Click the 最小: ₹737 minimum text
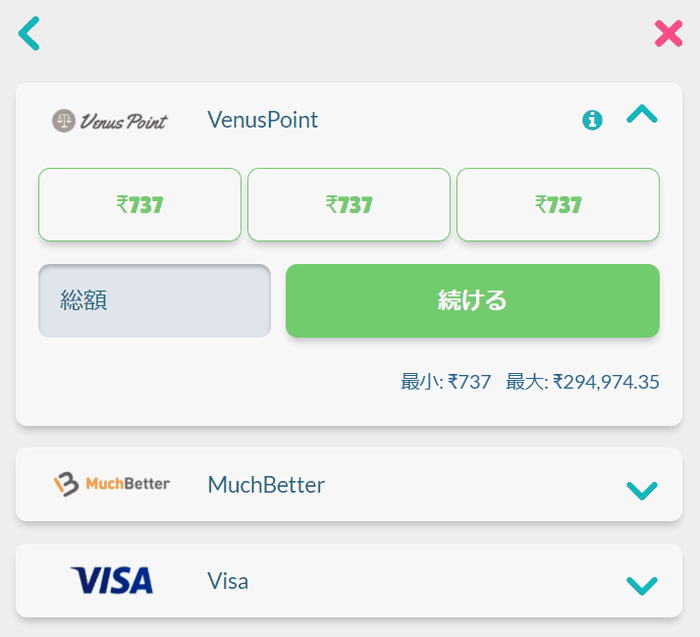Screen dimensions: 700x637 pyautogui.click(x=446, y=381)
